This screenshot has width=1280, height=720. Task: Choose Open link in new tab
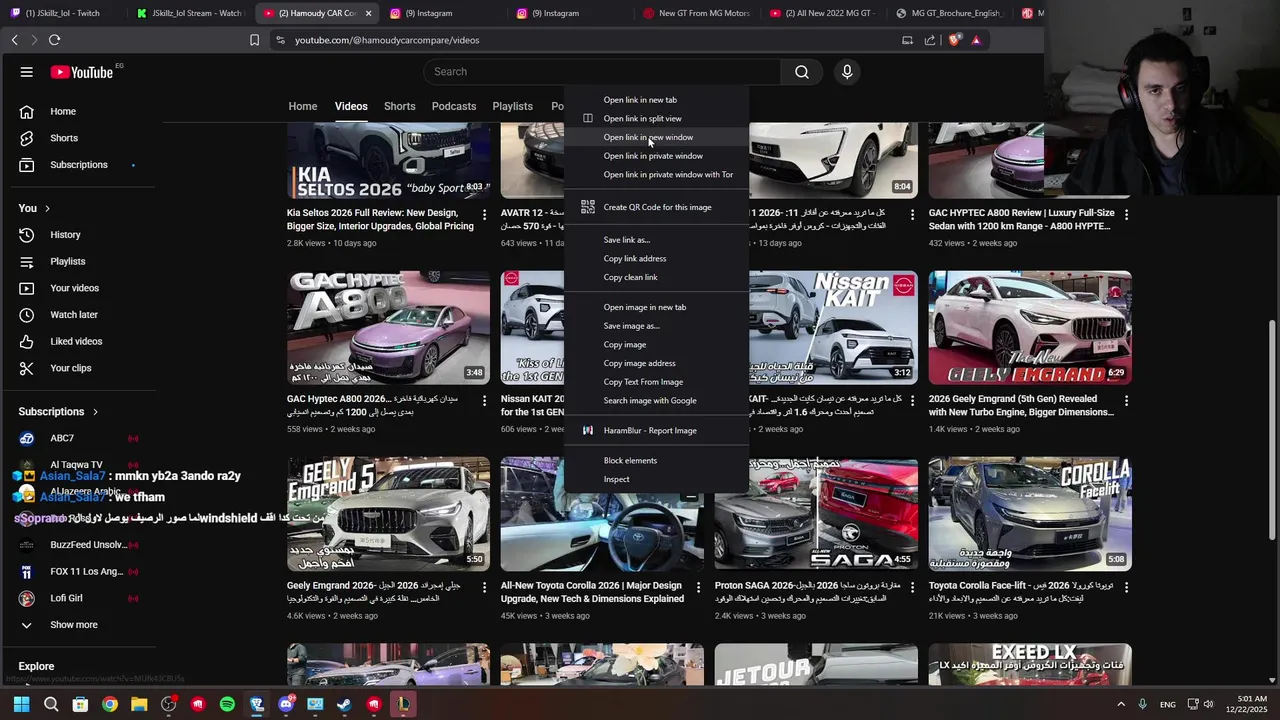(x=656, y=100)
